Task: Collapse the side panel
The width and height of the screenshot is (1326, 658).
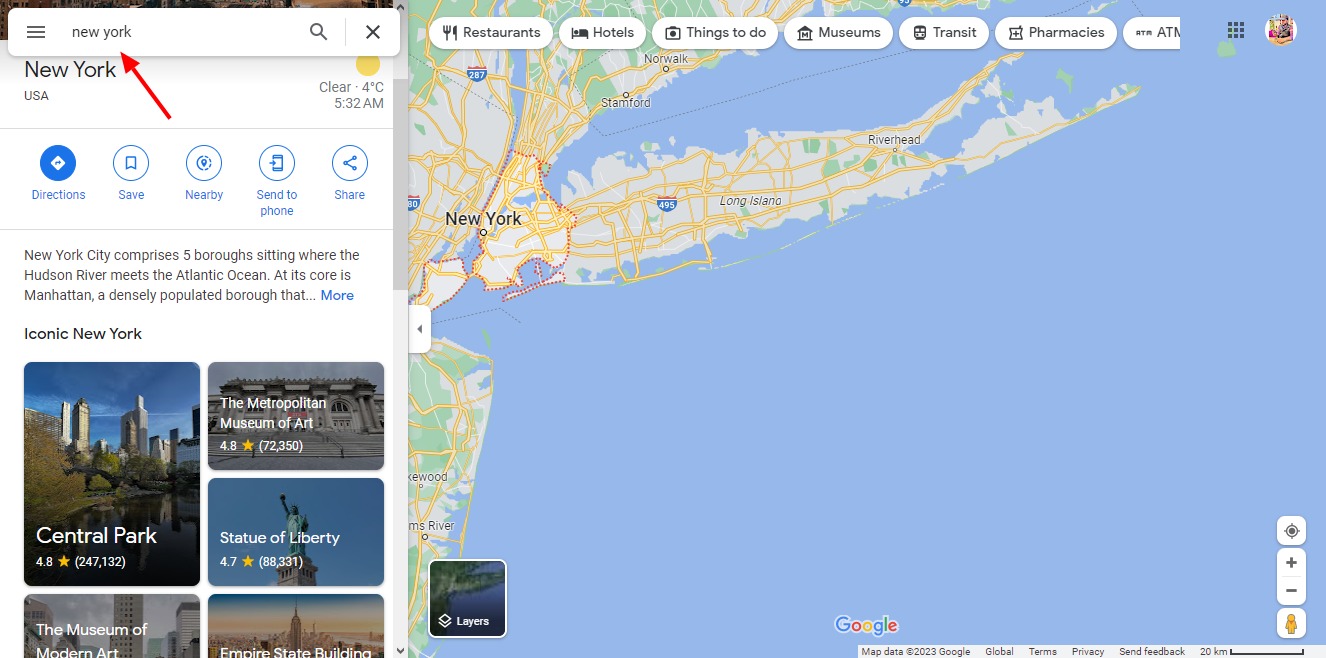Action: click(x=420, y=329)
